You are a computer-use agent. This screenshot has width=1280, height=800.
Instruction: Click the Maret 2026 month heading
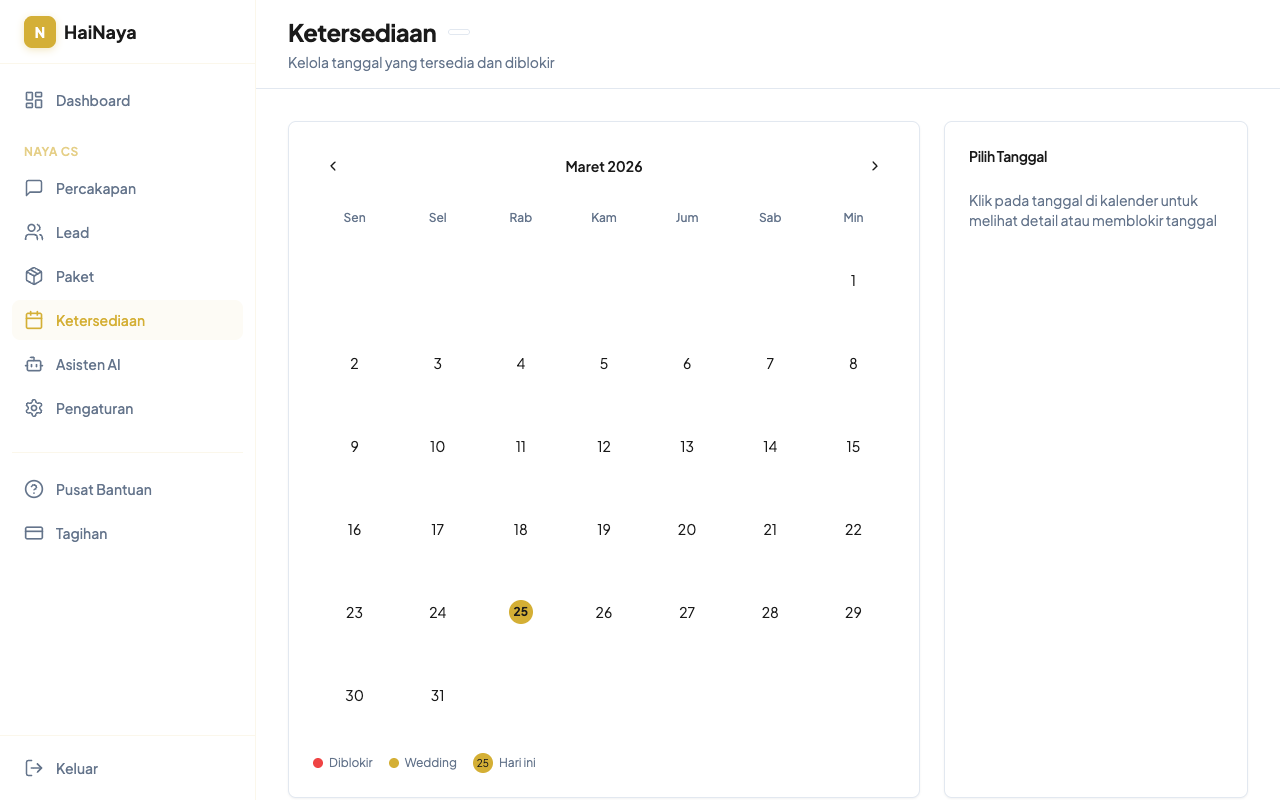(x=604, y=166)
